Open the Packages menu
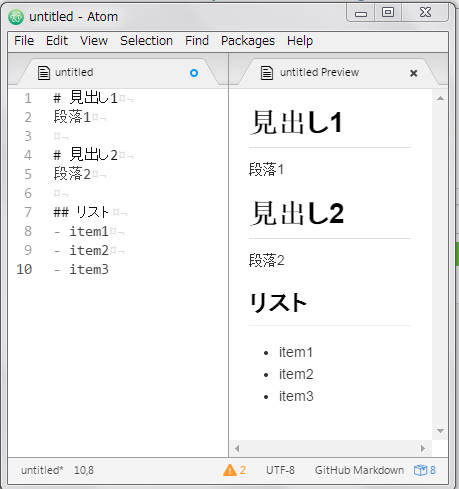This screenshot has height=489, width=459. point(248,41)
